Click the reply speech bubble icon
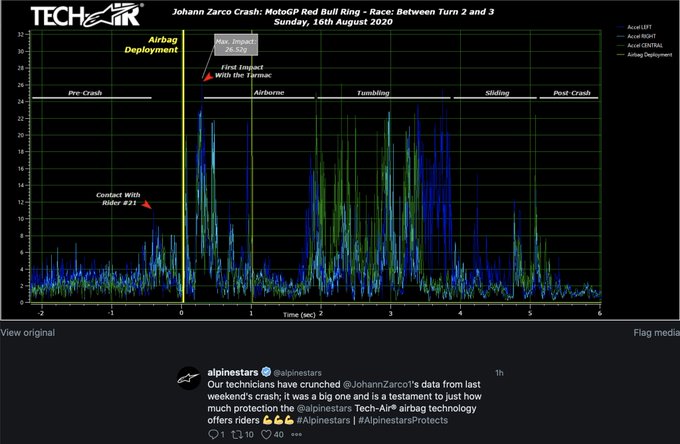This screenshot has width=680, height=444. click(213, 434)
